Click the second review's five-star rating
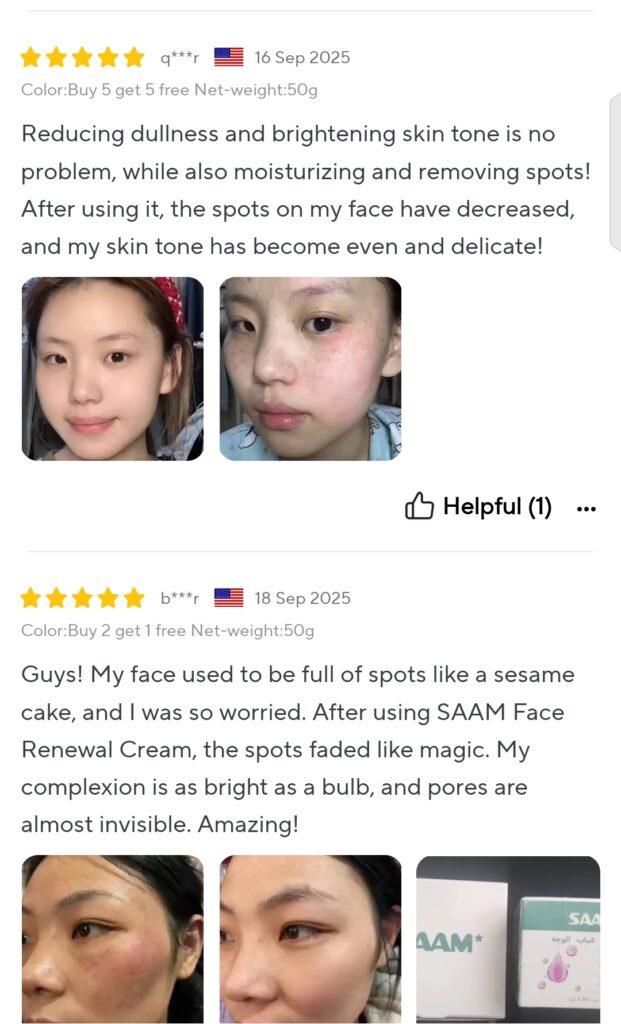621x1024 pixels. tap(82, 598)
